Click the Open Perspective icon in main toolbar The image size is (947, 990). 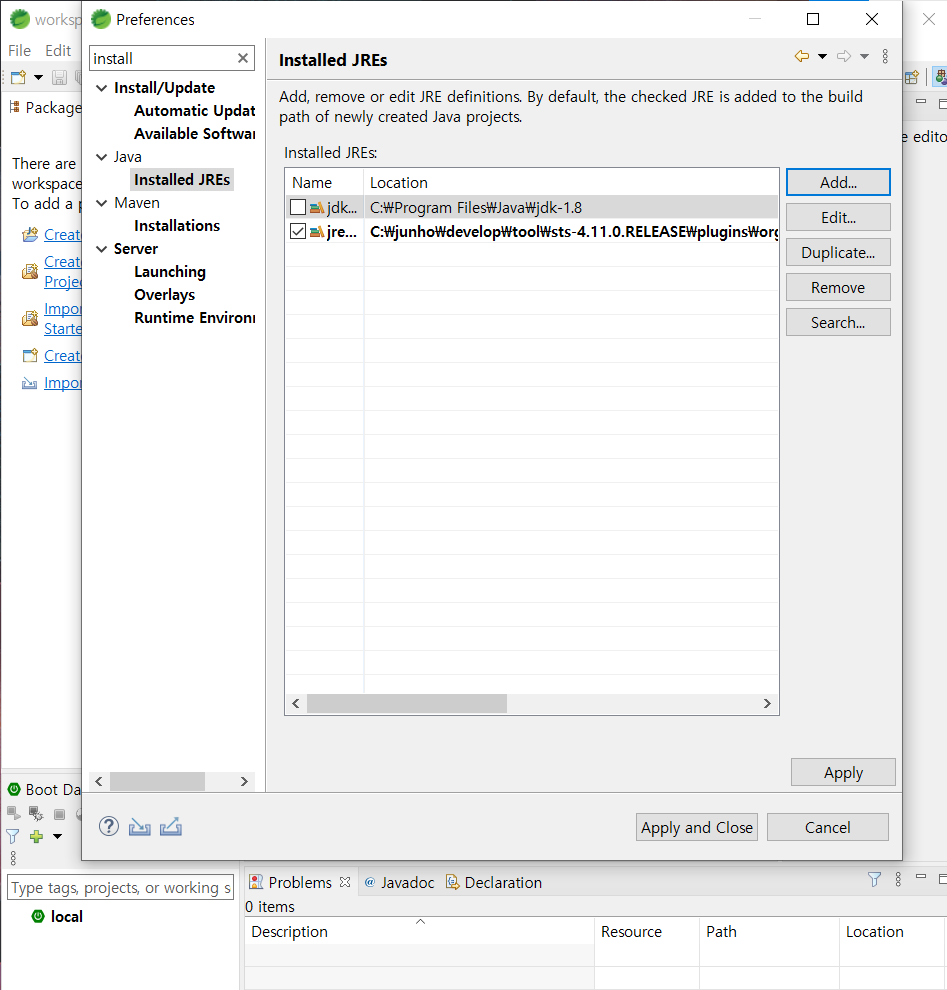click(912, 77)
